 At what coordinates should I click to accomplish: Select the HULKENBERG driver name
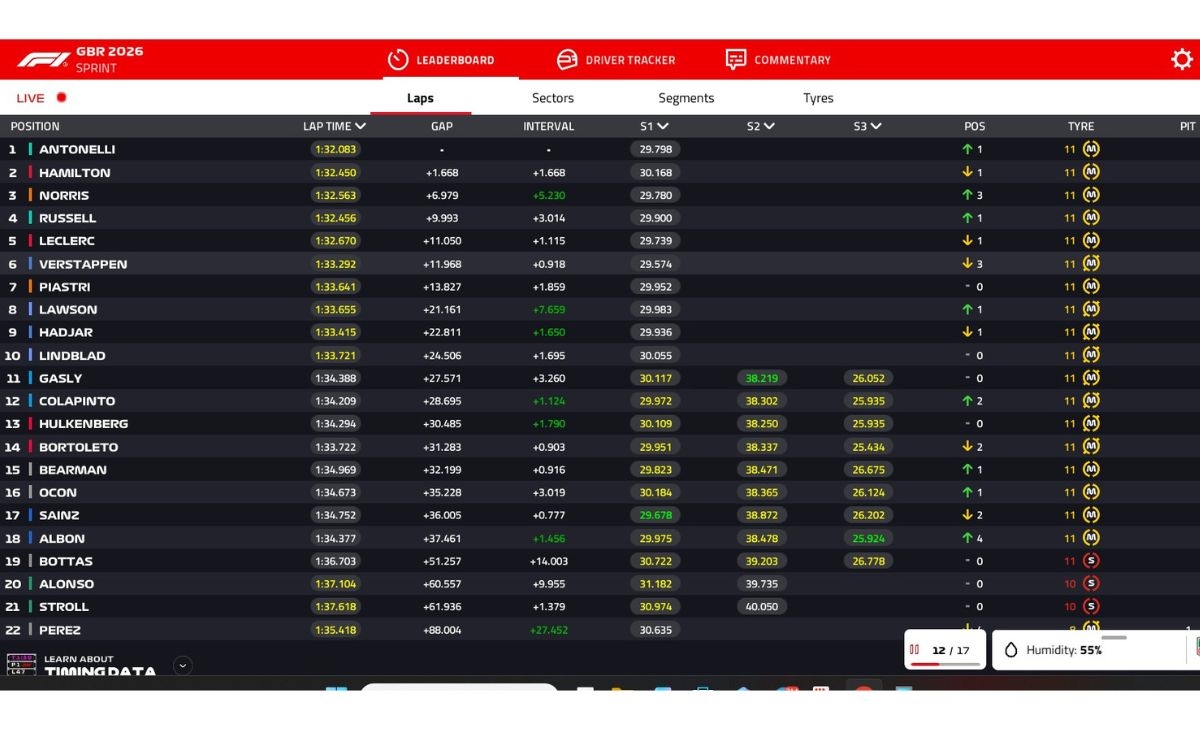[84, 424]
